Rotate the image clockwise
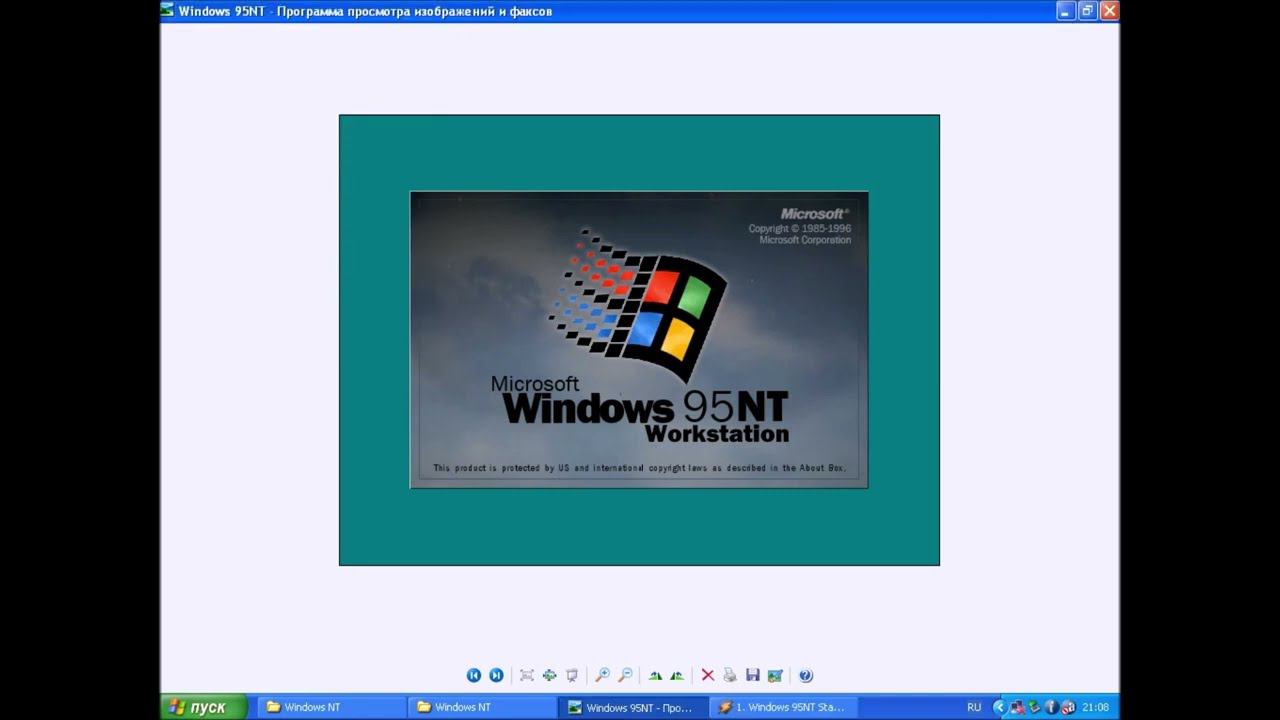 (x=655, y=676)
